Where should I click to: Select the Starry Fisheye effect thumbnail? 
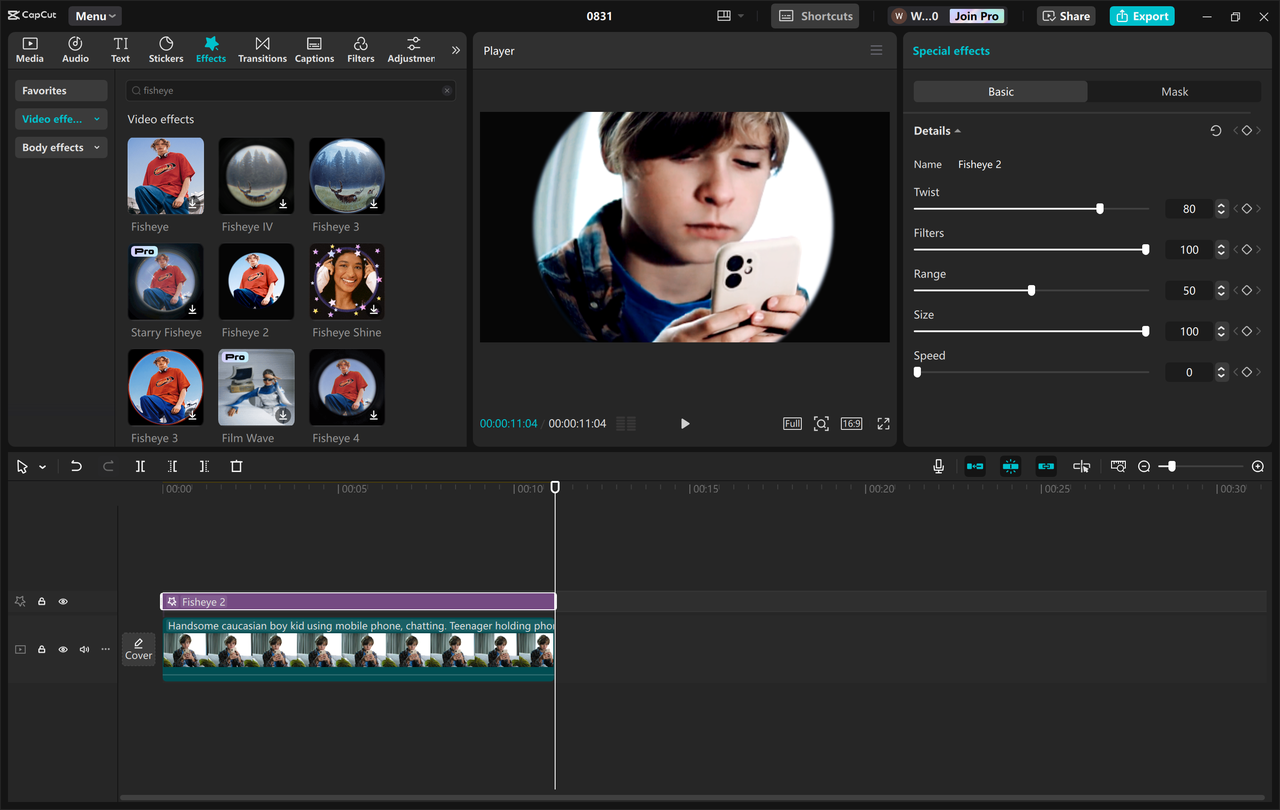click(166, 282)
